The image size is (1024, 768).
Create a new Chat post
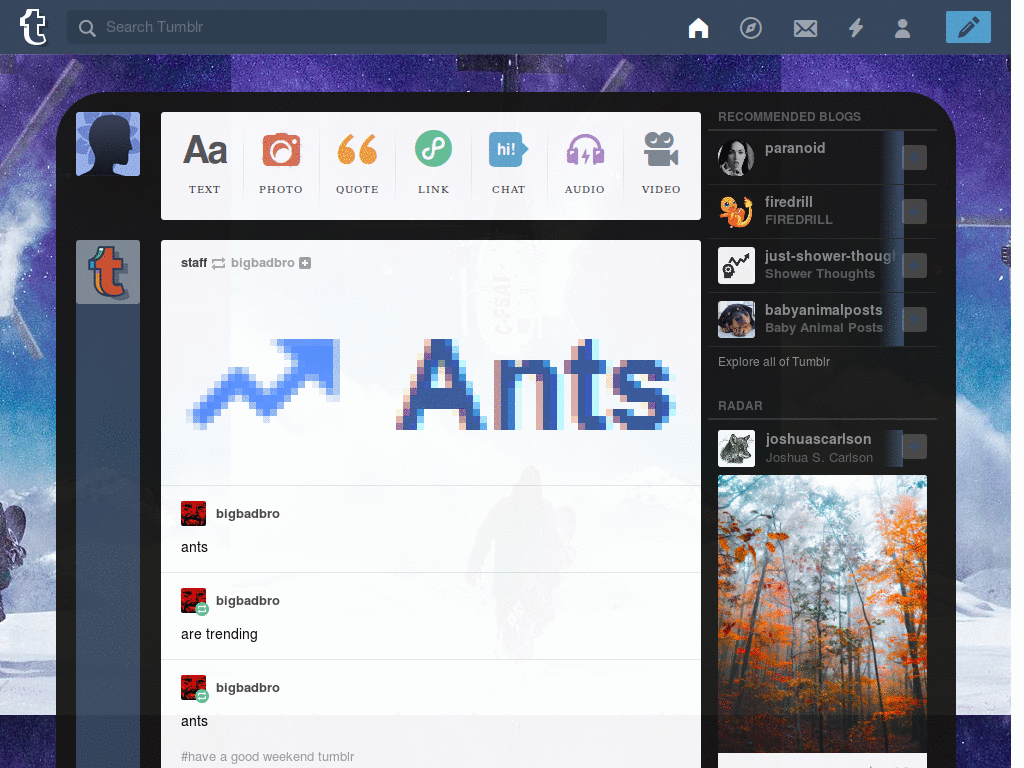point(509,164)
